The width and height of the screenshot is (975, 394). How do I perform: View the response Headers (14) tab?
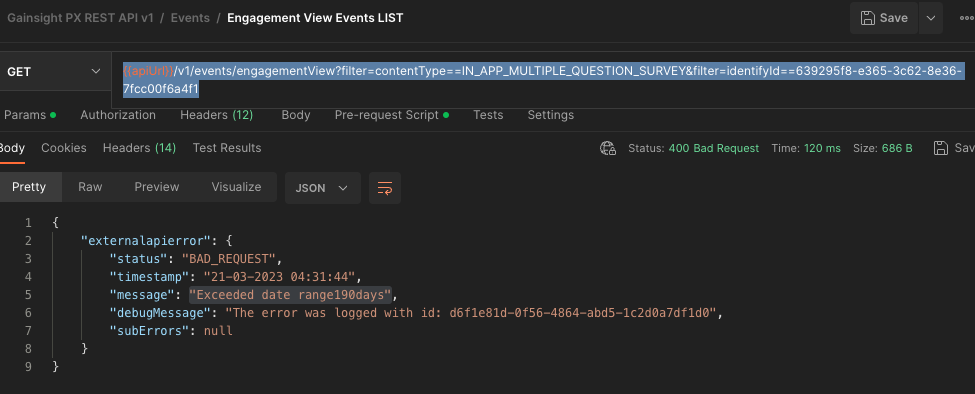click(139, 148)
